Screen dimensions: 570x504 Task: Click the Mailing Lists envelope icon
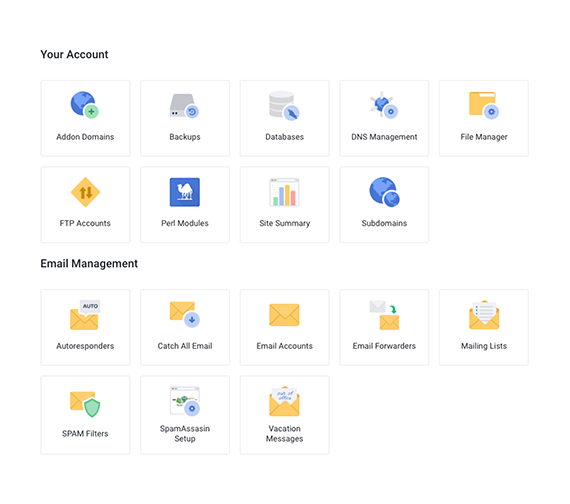(484, 315)
